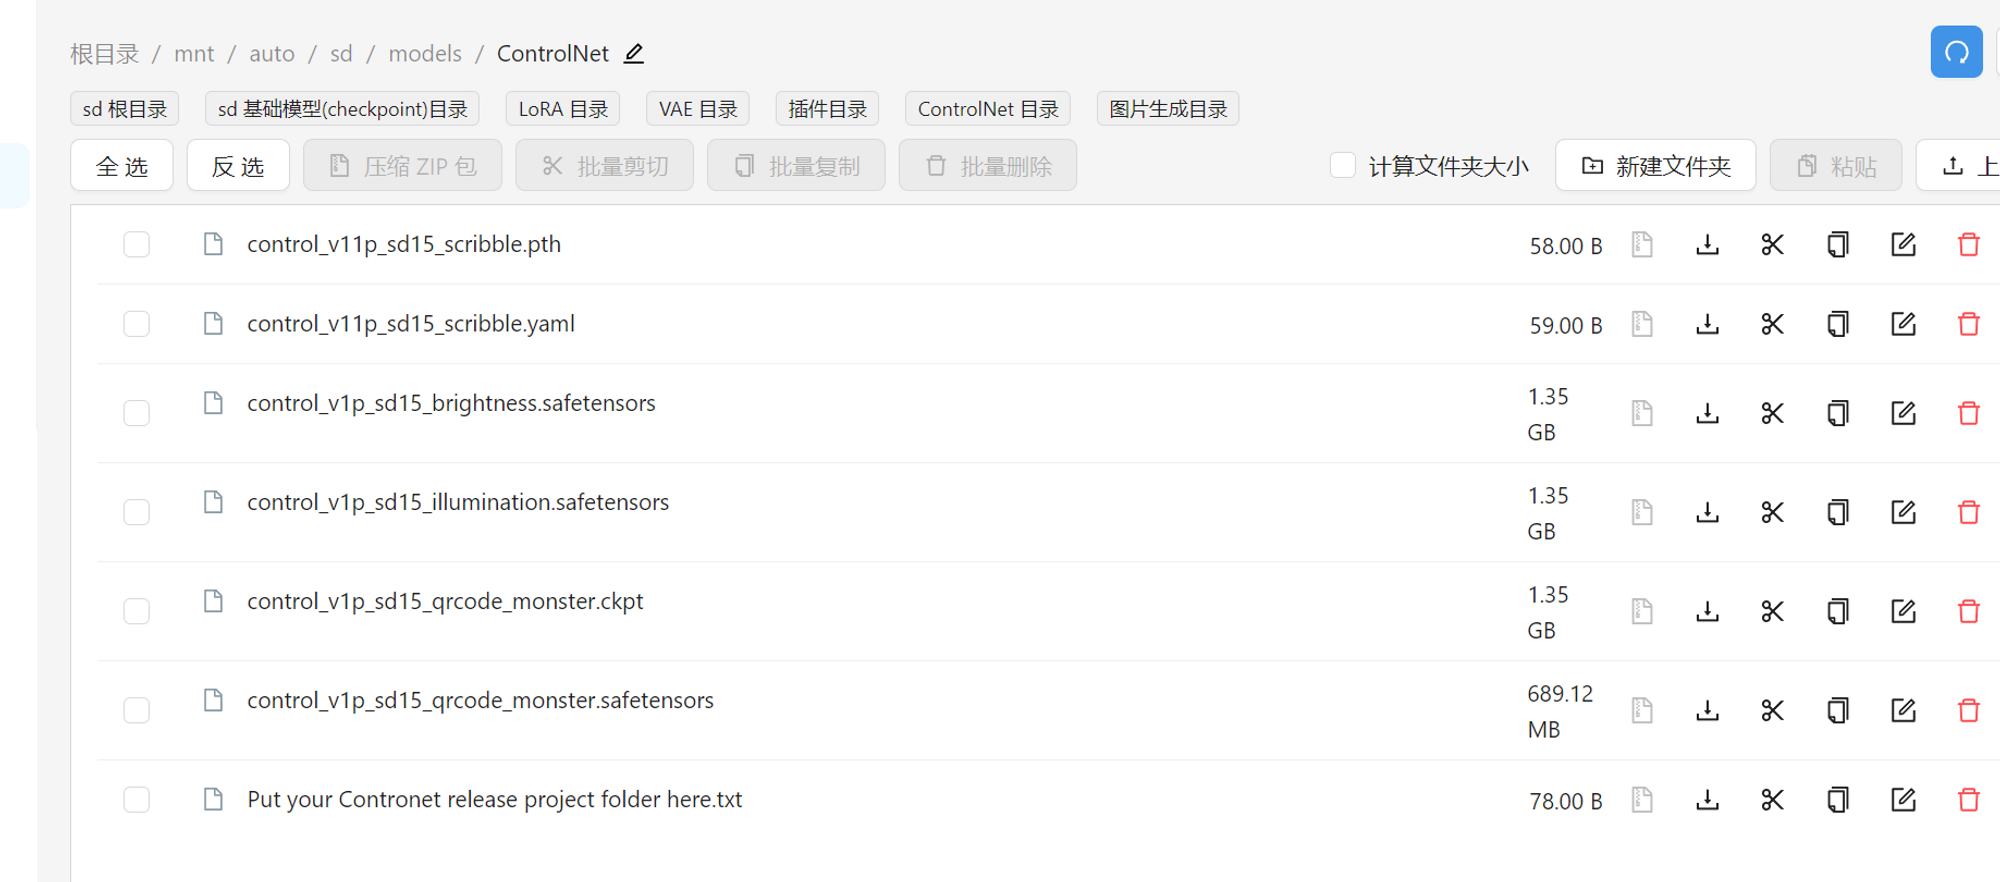Select checkbox for control_v11p_sd15_scribble.pth

click(137, 245)
